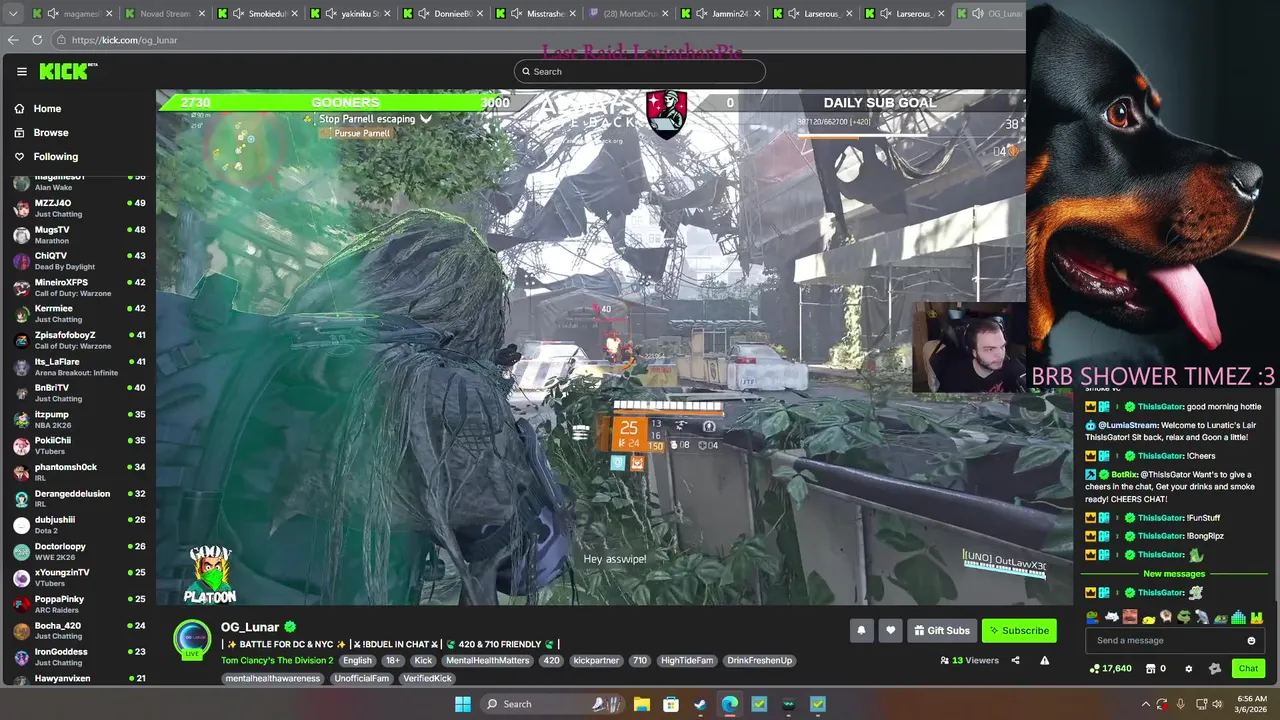The height and width of the screenshot is (720, 1280).
Task: Open Tom Clancy's The Division 2 category
Action: click(x=277, y=660)
